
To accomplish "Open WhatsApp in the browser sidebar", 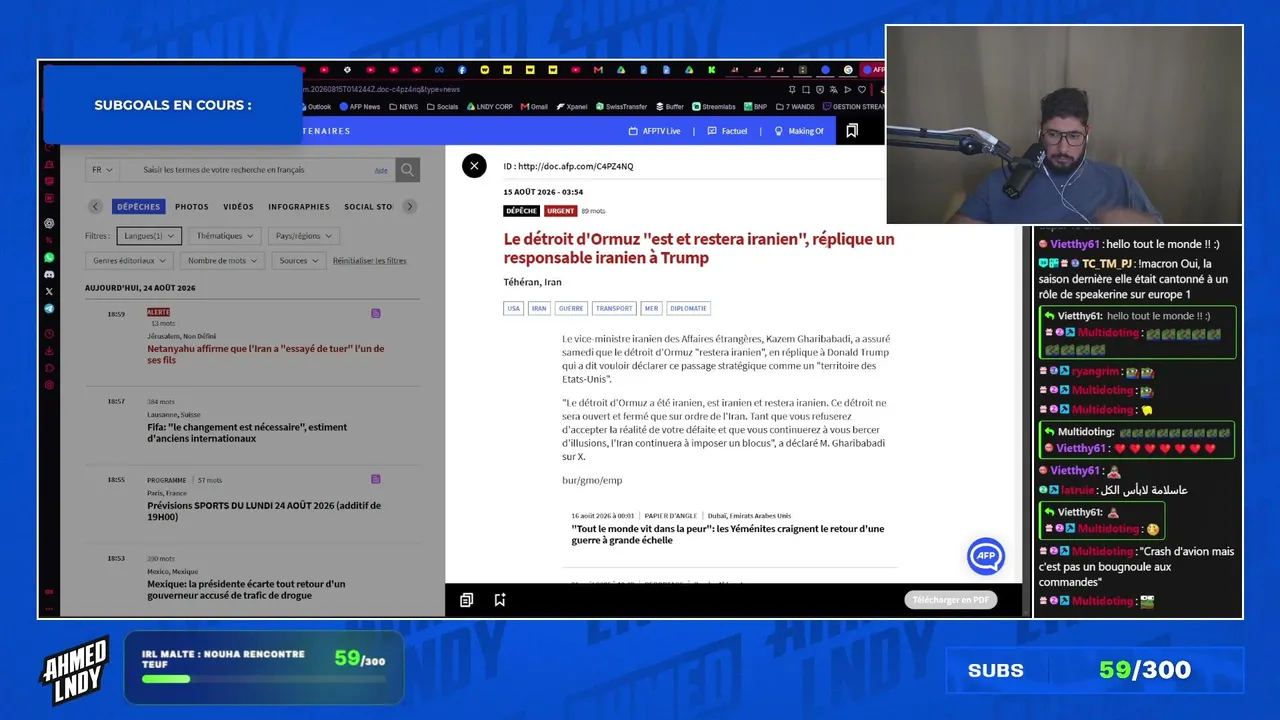I will point(49,257).
